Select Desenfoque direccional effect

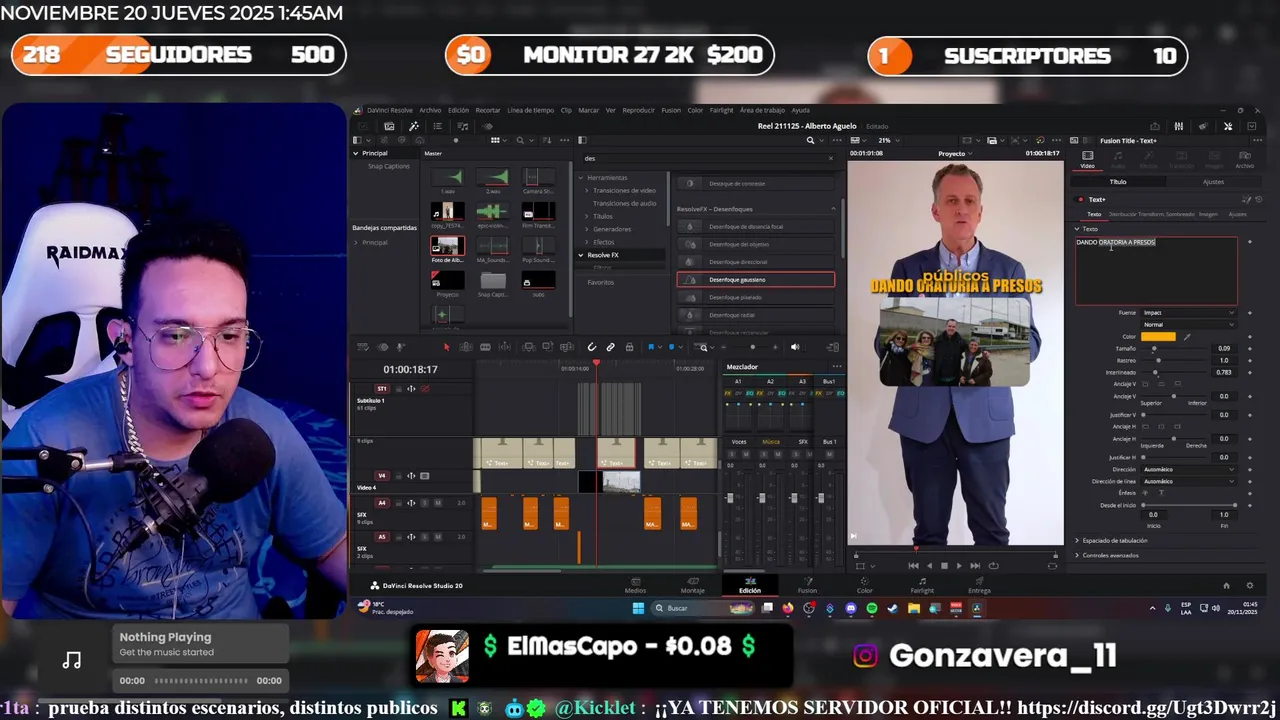[755, 262]
